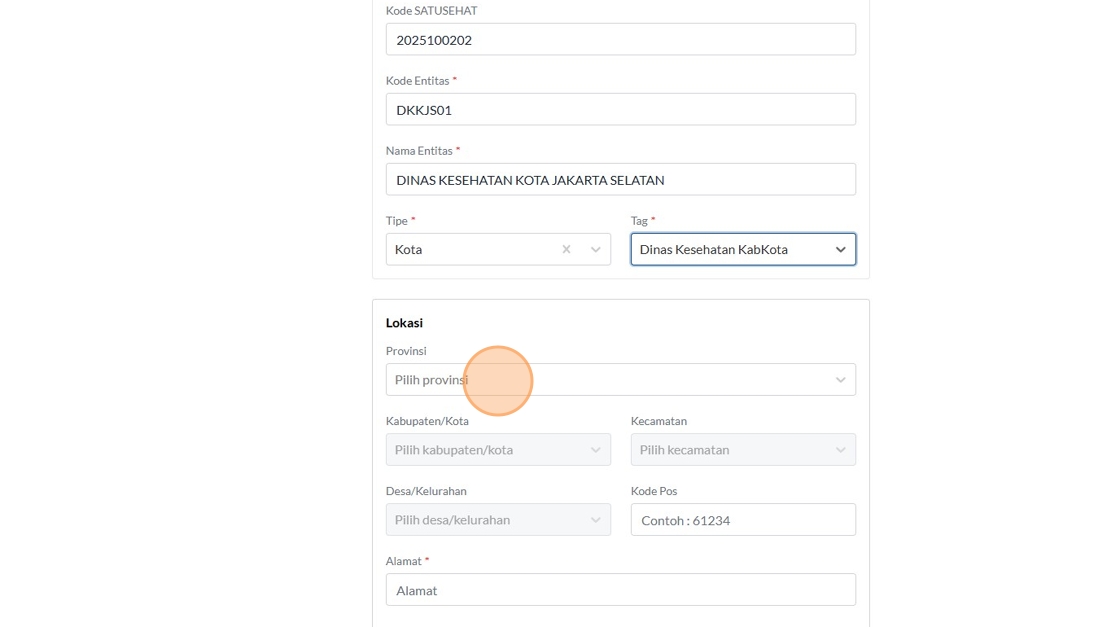
Task: Click the Kode Pos field label
Action: (x=654, y=491)
